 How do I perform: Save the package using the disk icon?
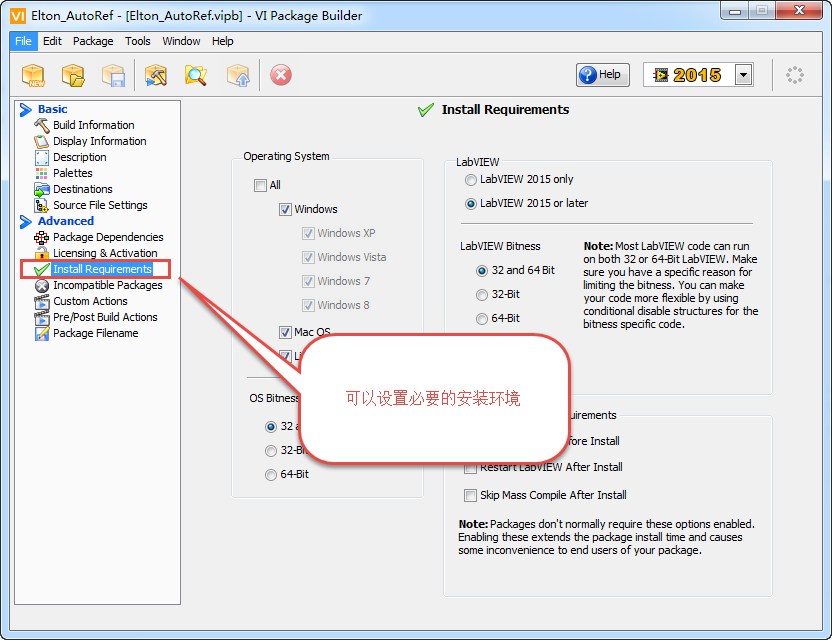click(x=114, y=75)
